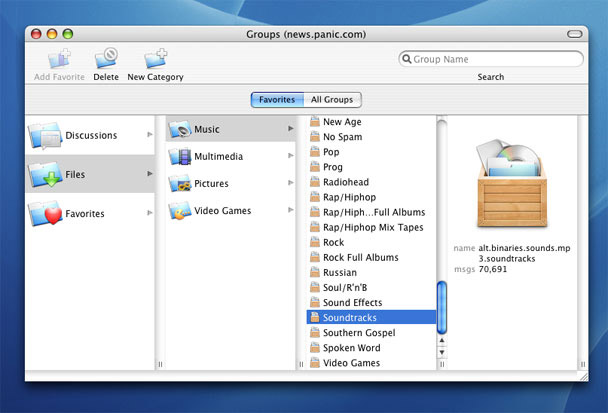Select the Discussions category icon
The height and width of the screenshot is (413, 608).
[x=46, y=135]
